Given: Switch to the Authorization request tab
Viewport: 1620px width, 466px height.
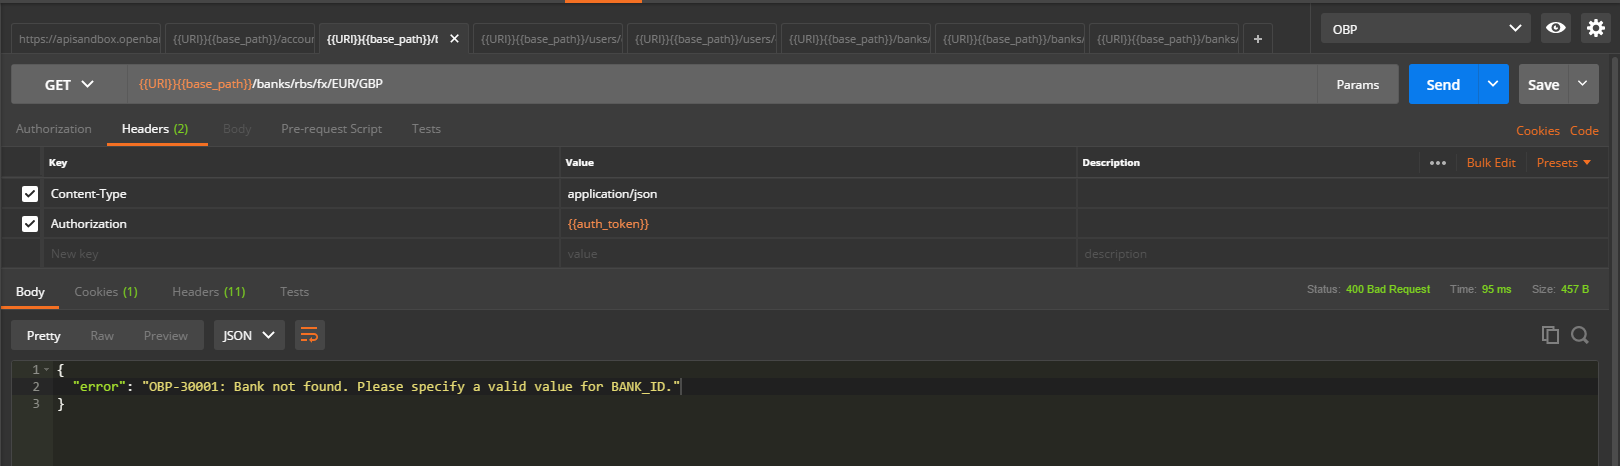Looking at the screenshot, I should point(54,129).
